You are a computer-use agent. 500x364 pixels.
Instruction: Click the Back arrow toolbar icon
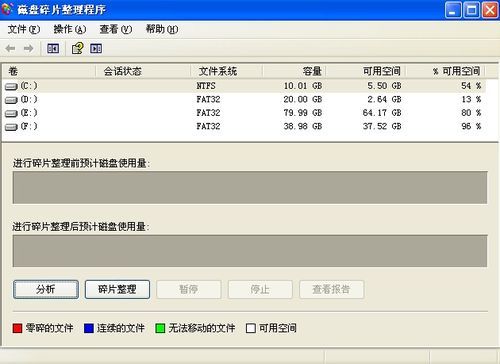[11, 49]
